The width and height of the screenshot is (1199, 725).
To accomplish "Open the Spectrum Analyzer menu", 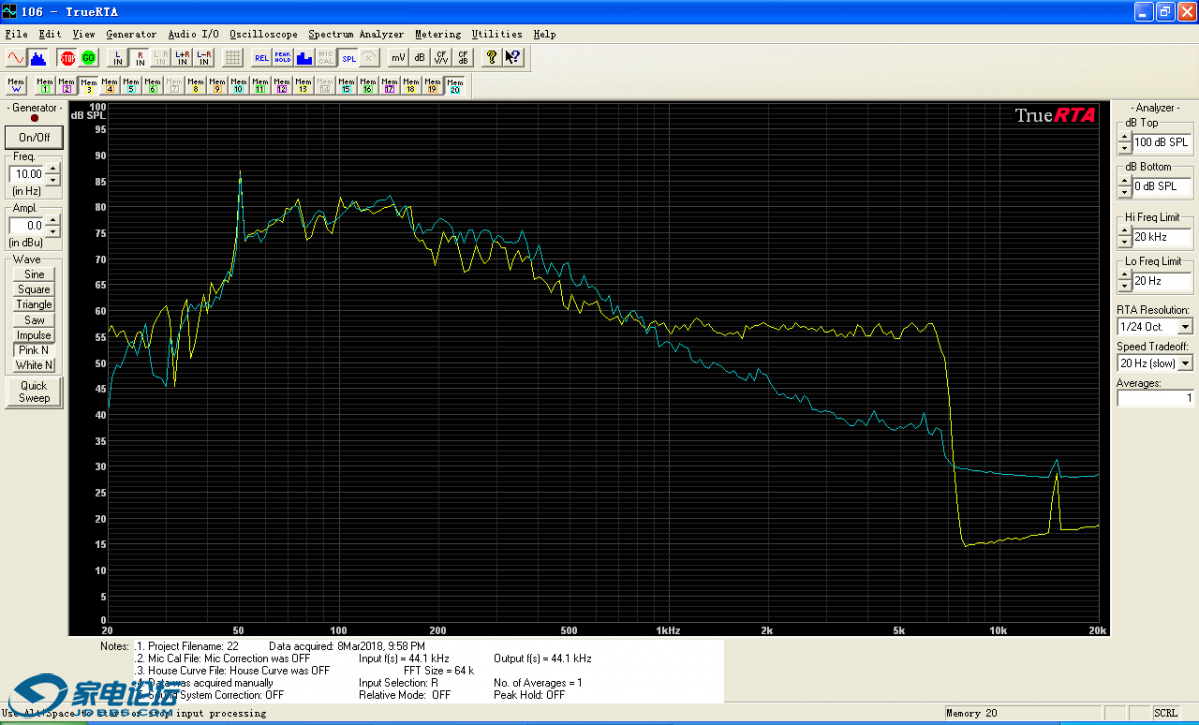I will click(355, 34).
